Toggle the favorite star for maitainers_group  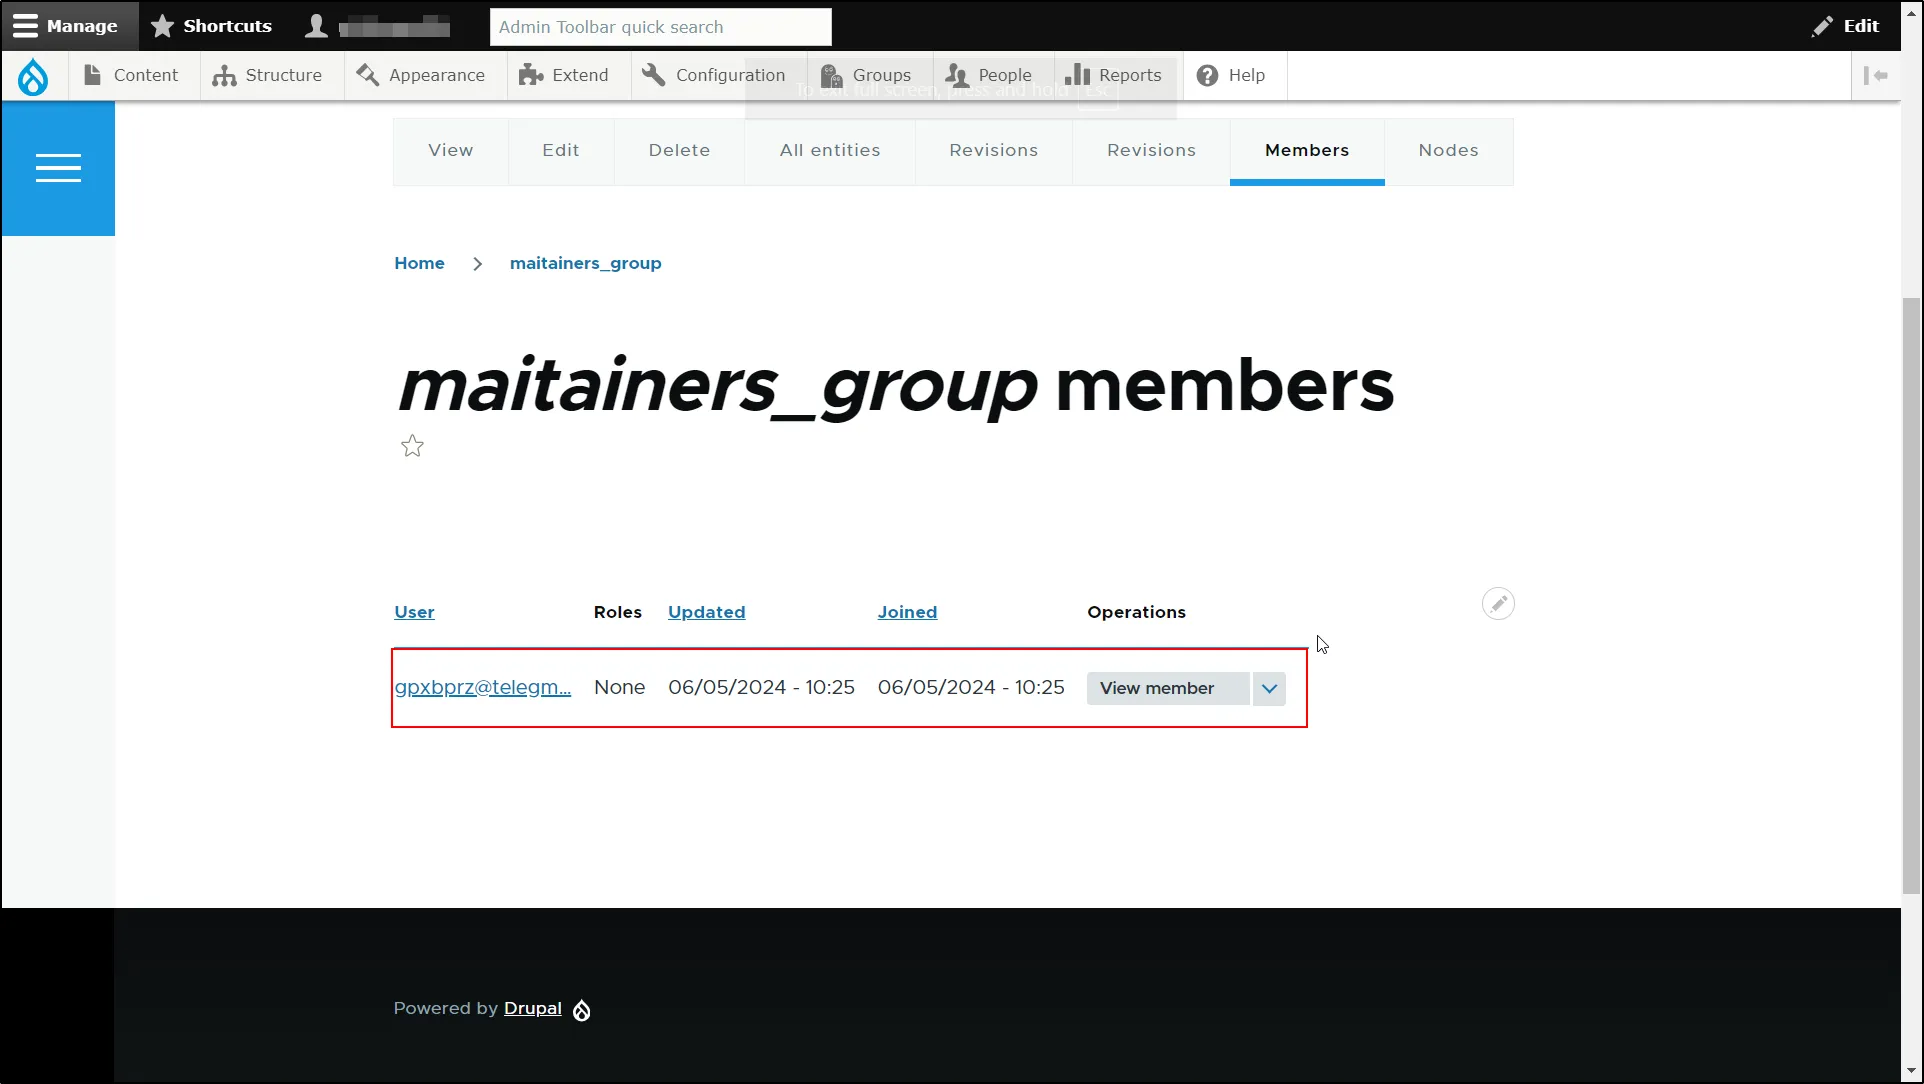tap(412, 445)
